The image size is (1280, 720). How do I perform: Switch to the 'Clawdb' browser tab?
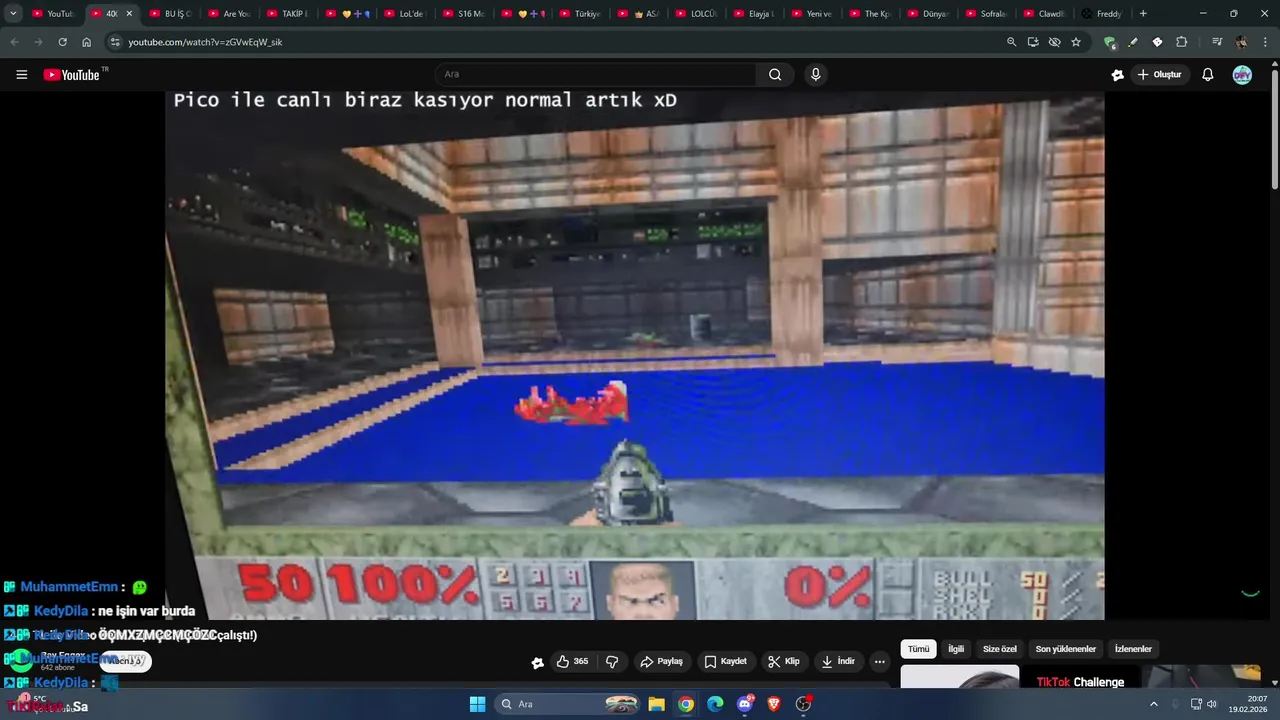point(1044,14)
